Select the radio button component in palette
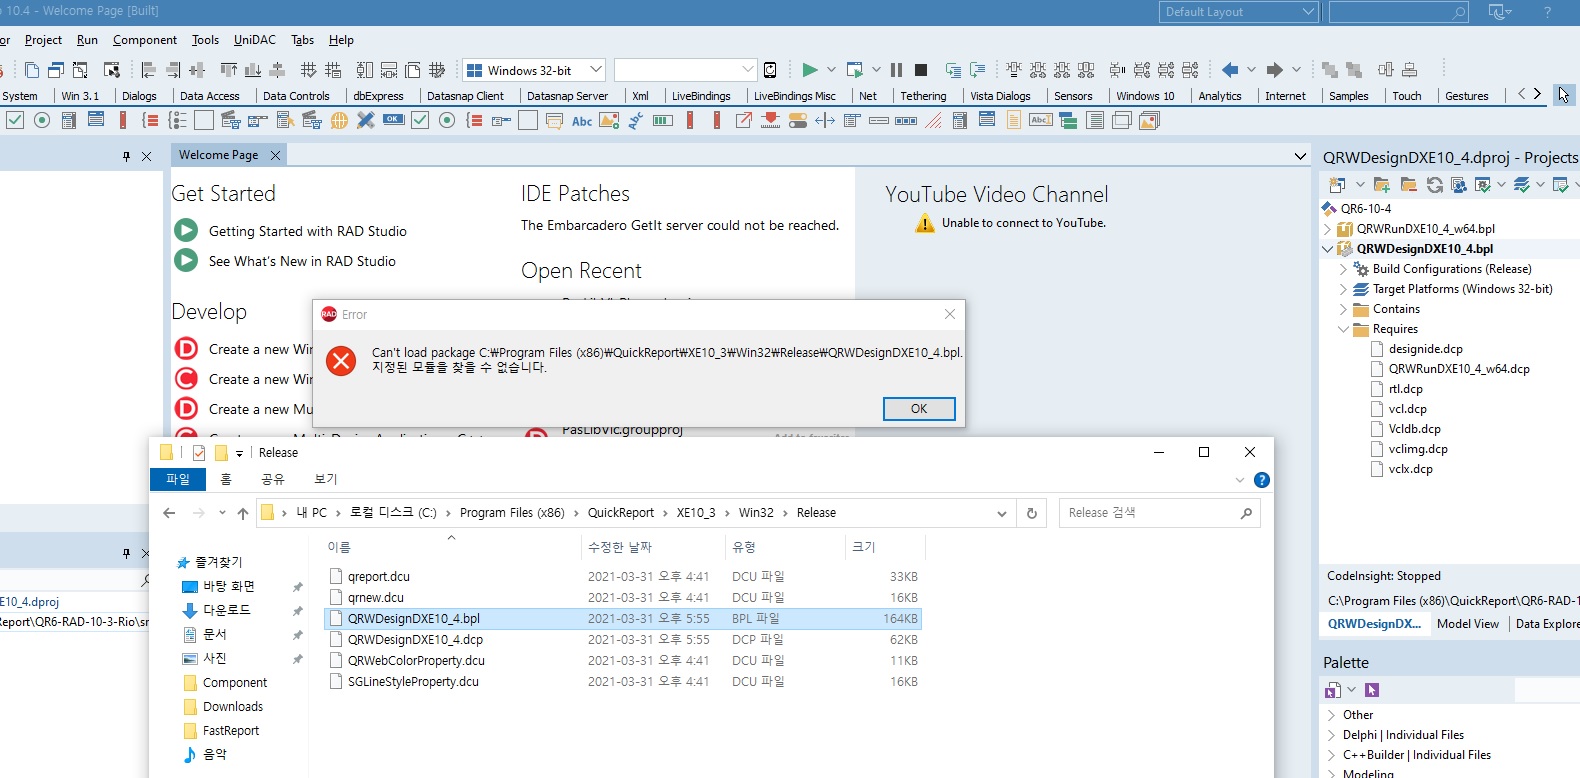This screenshot has height=778, width=1580. pyautogui.click(x=42, y=120)
